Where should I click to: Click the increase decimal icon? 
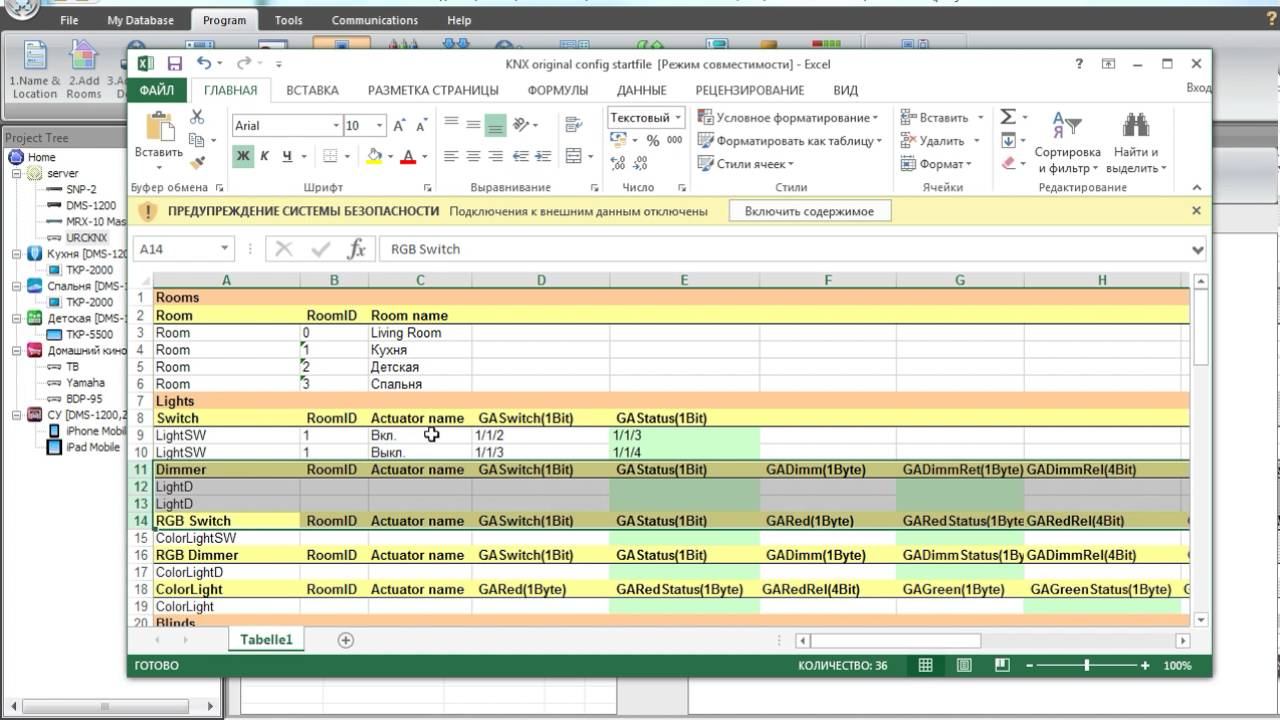(617, 164)
